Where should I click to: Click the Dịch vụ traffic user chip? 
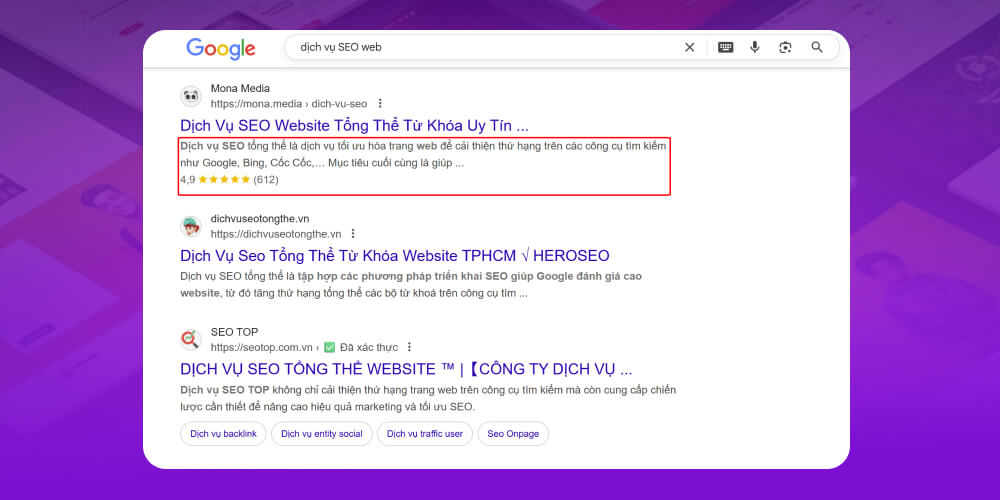pyautogui.click(x=425, y=434)
